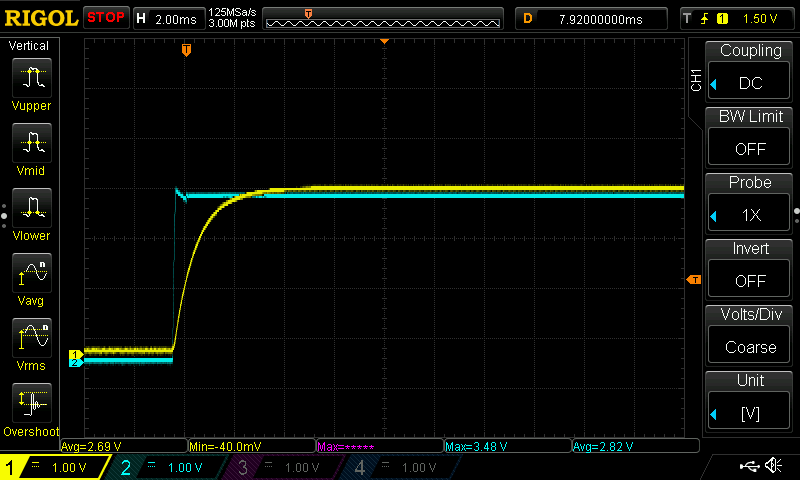Select the Vmid measurement icon
This screenshot has height=480, width=800.
[32, 143]
